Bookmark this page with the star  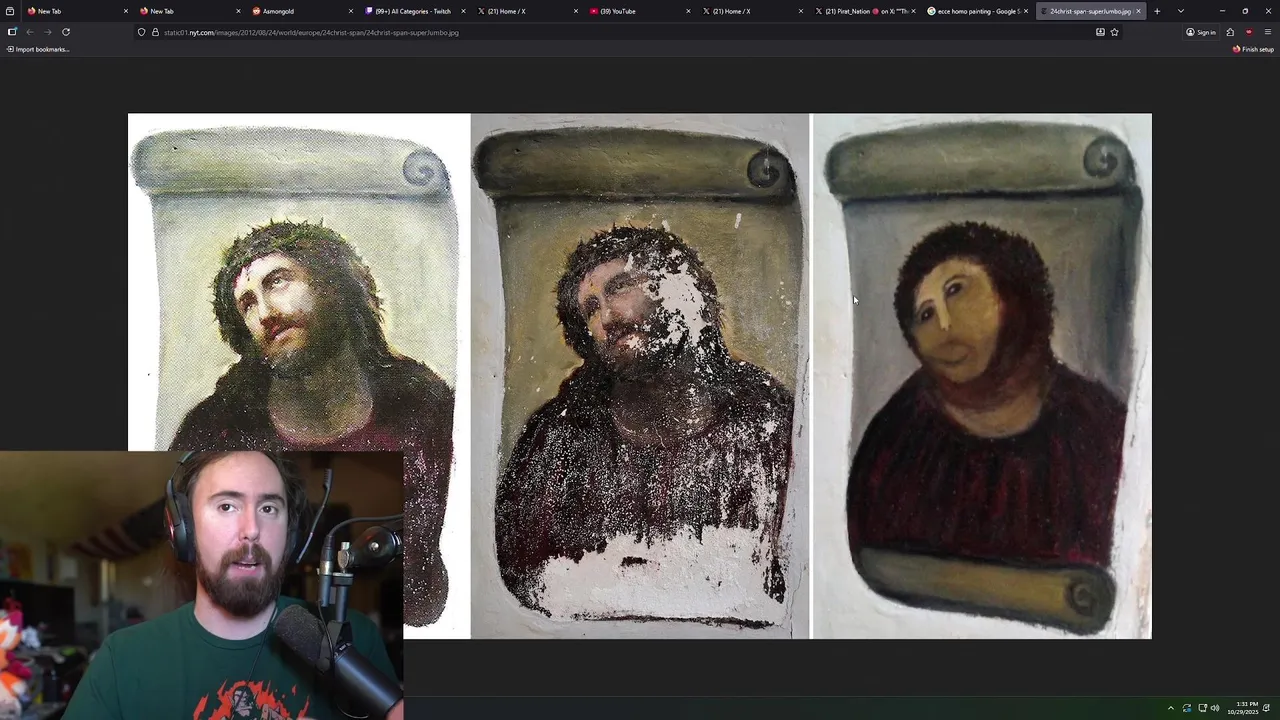tap(1114, 32)
